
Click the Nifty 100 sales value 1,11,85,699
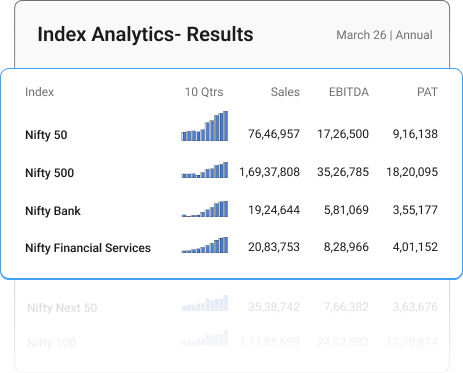(x=270, y=342)
